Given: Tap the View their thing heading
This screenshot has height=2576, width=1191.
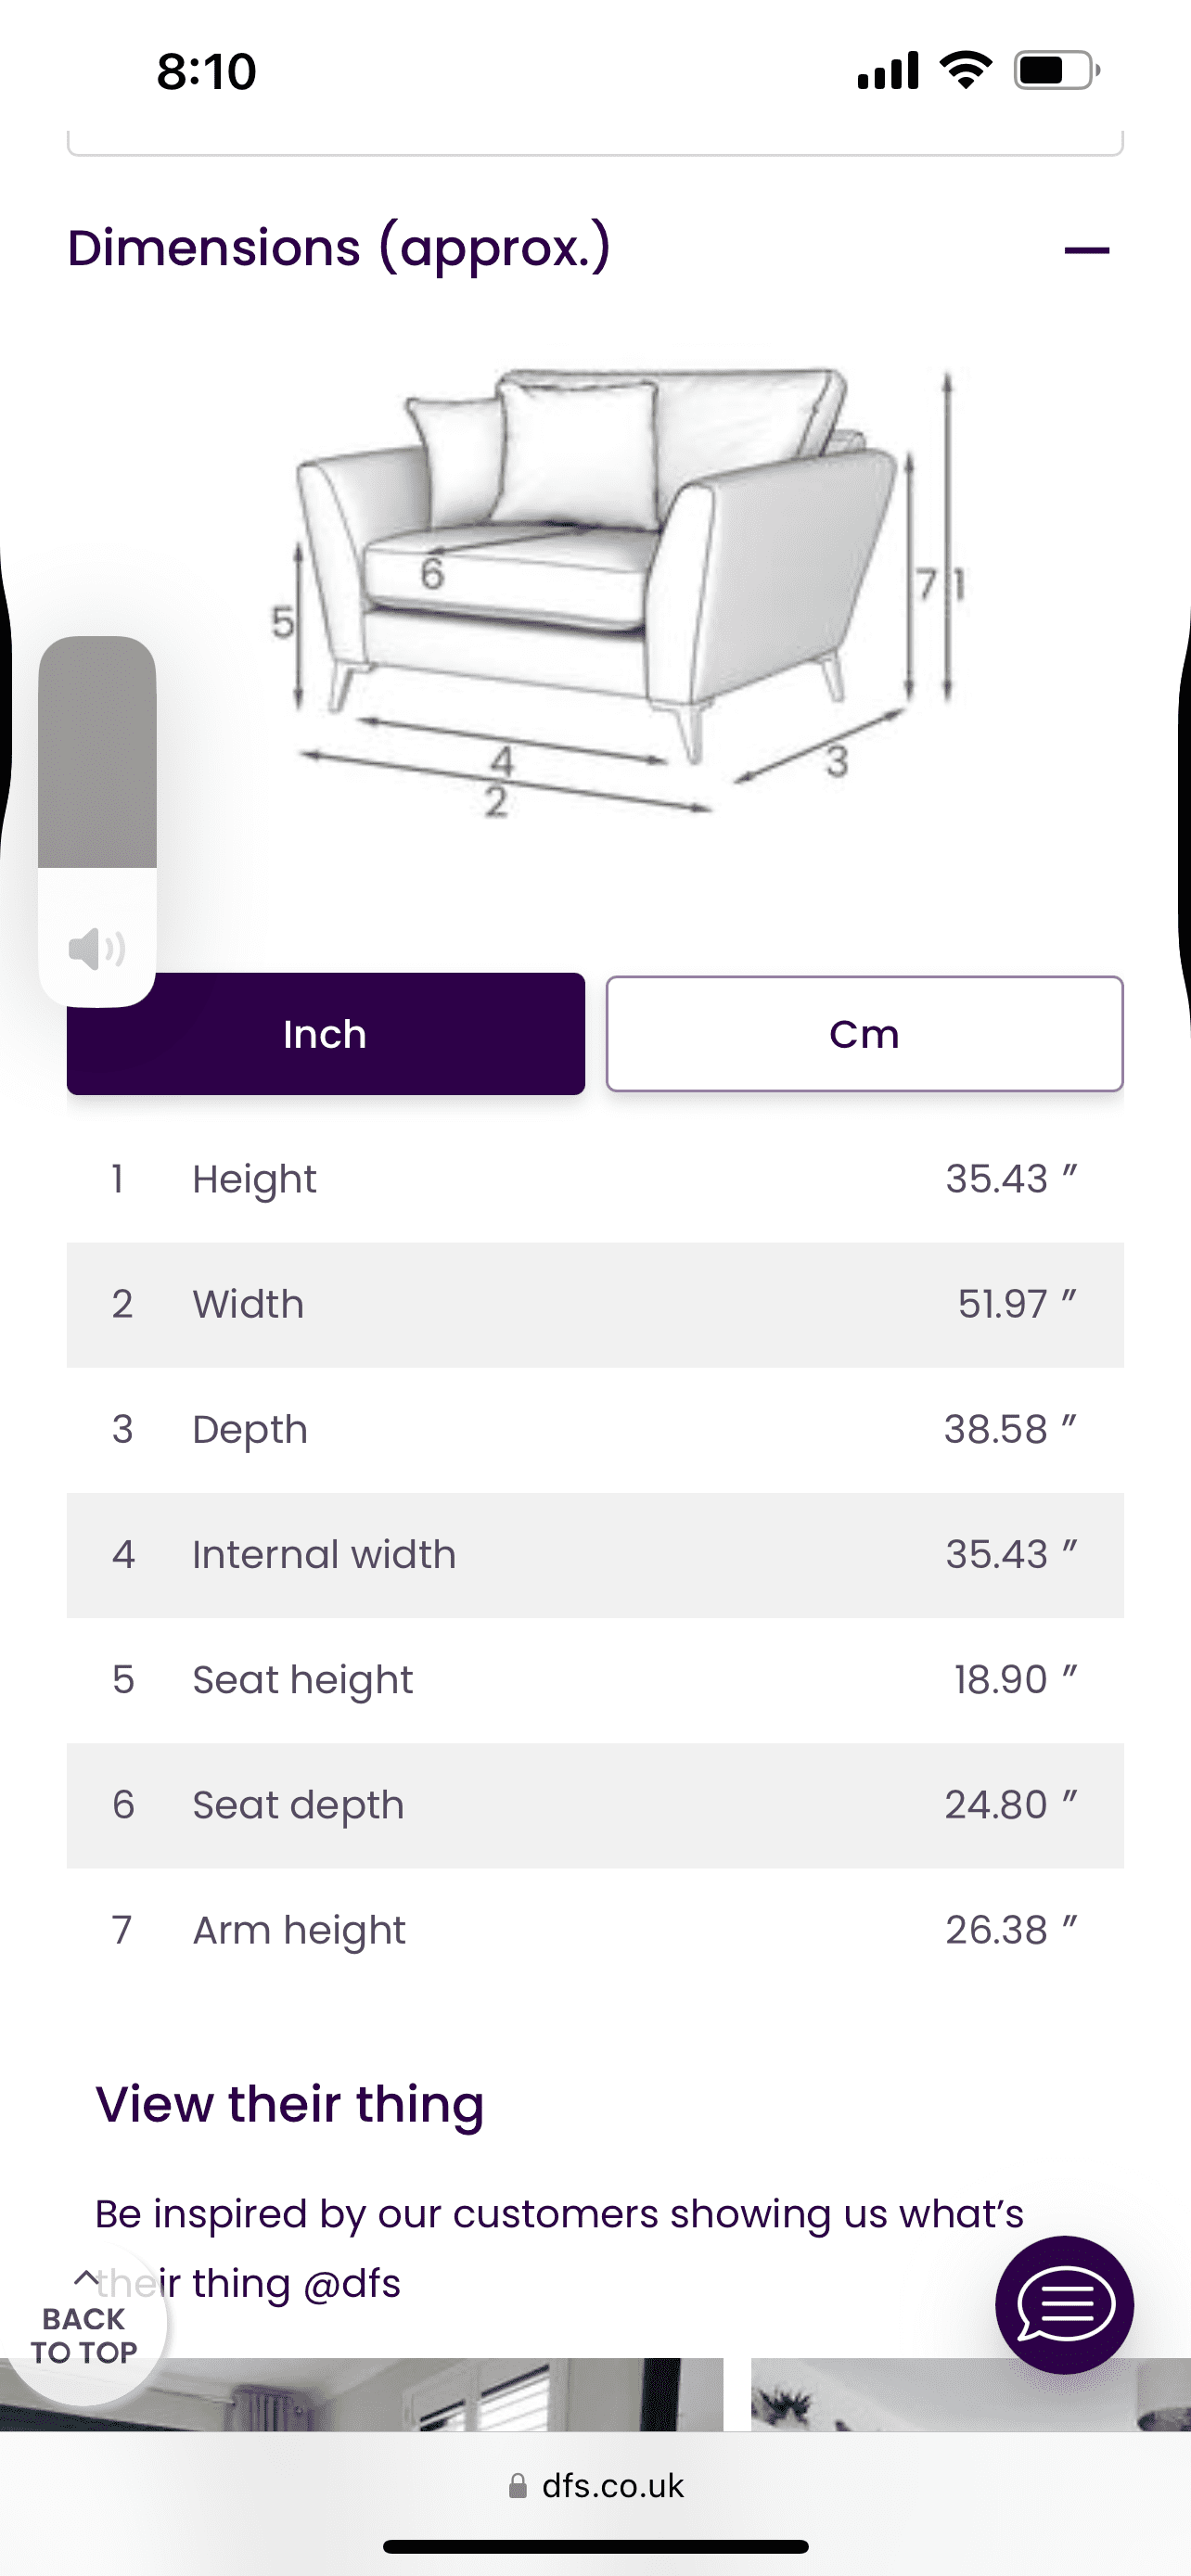Looking at the screenshot, I should point(290,2104).
